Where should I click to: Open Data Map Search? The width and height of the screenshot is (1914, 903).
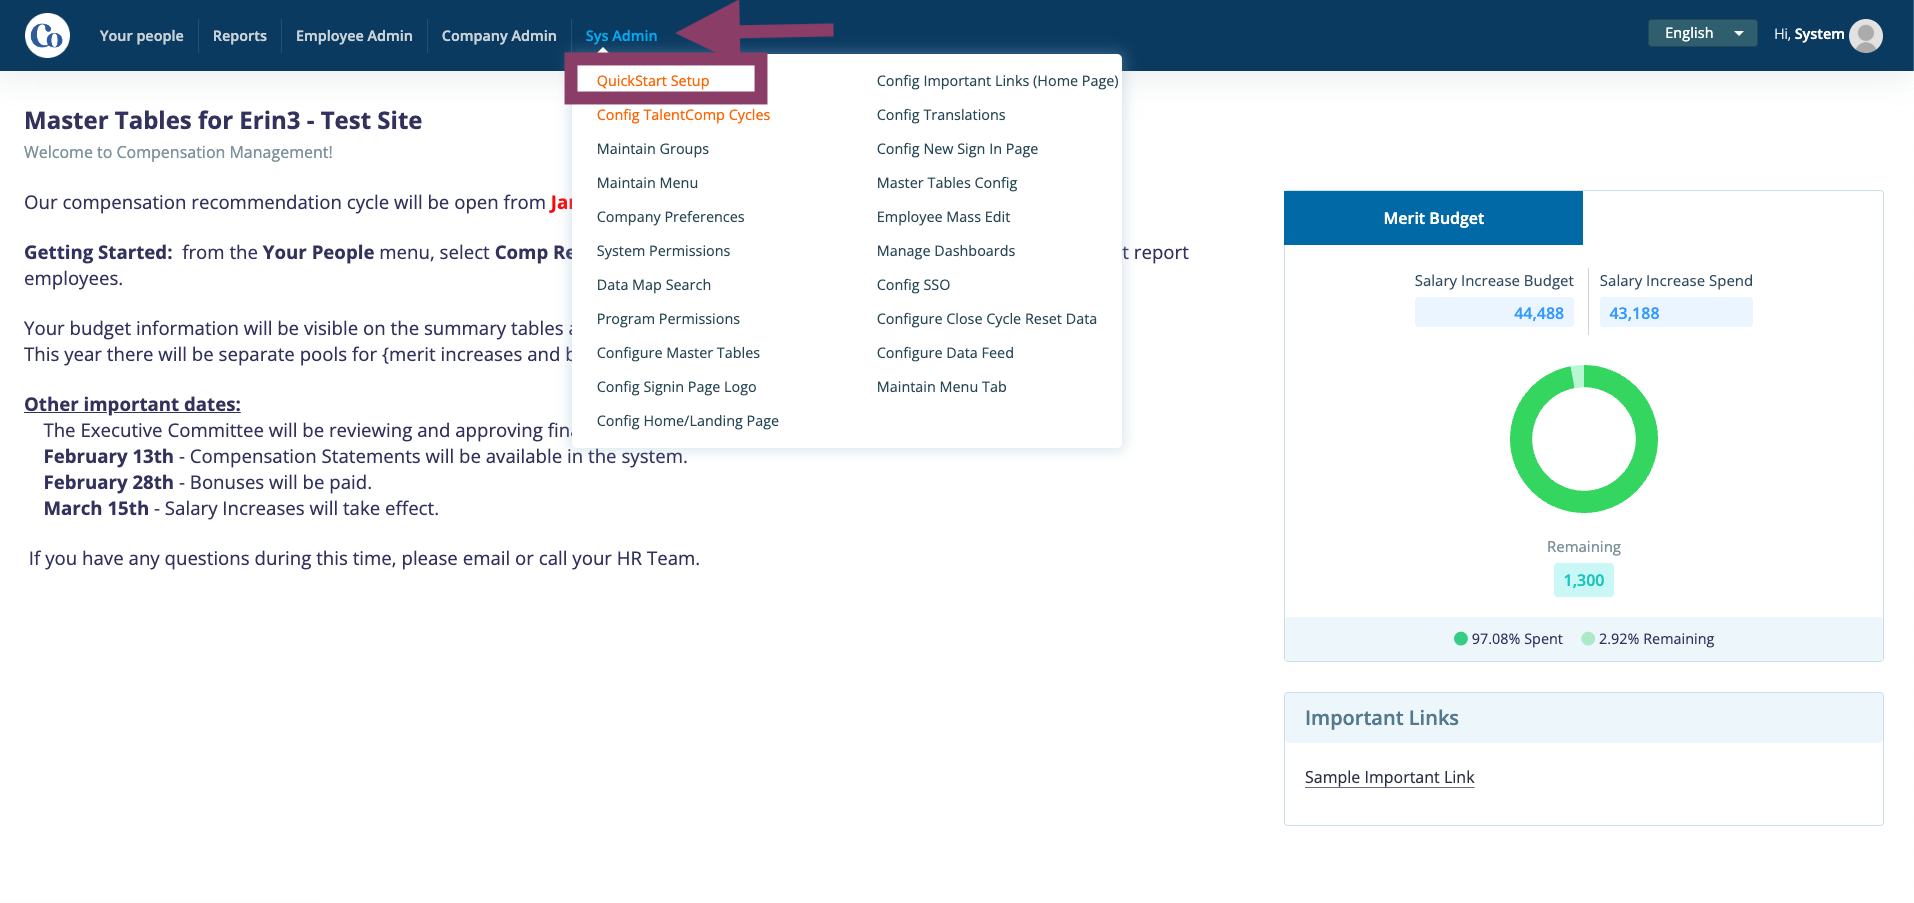653,285
